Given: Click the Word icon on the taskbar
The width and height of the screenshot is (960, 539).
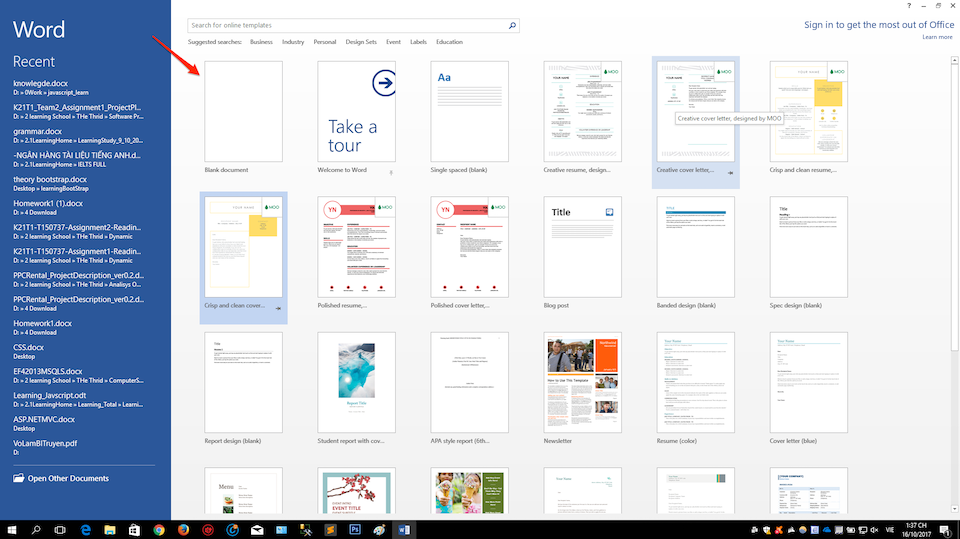Looking at the screenshot, I should tap(403, 530).
